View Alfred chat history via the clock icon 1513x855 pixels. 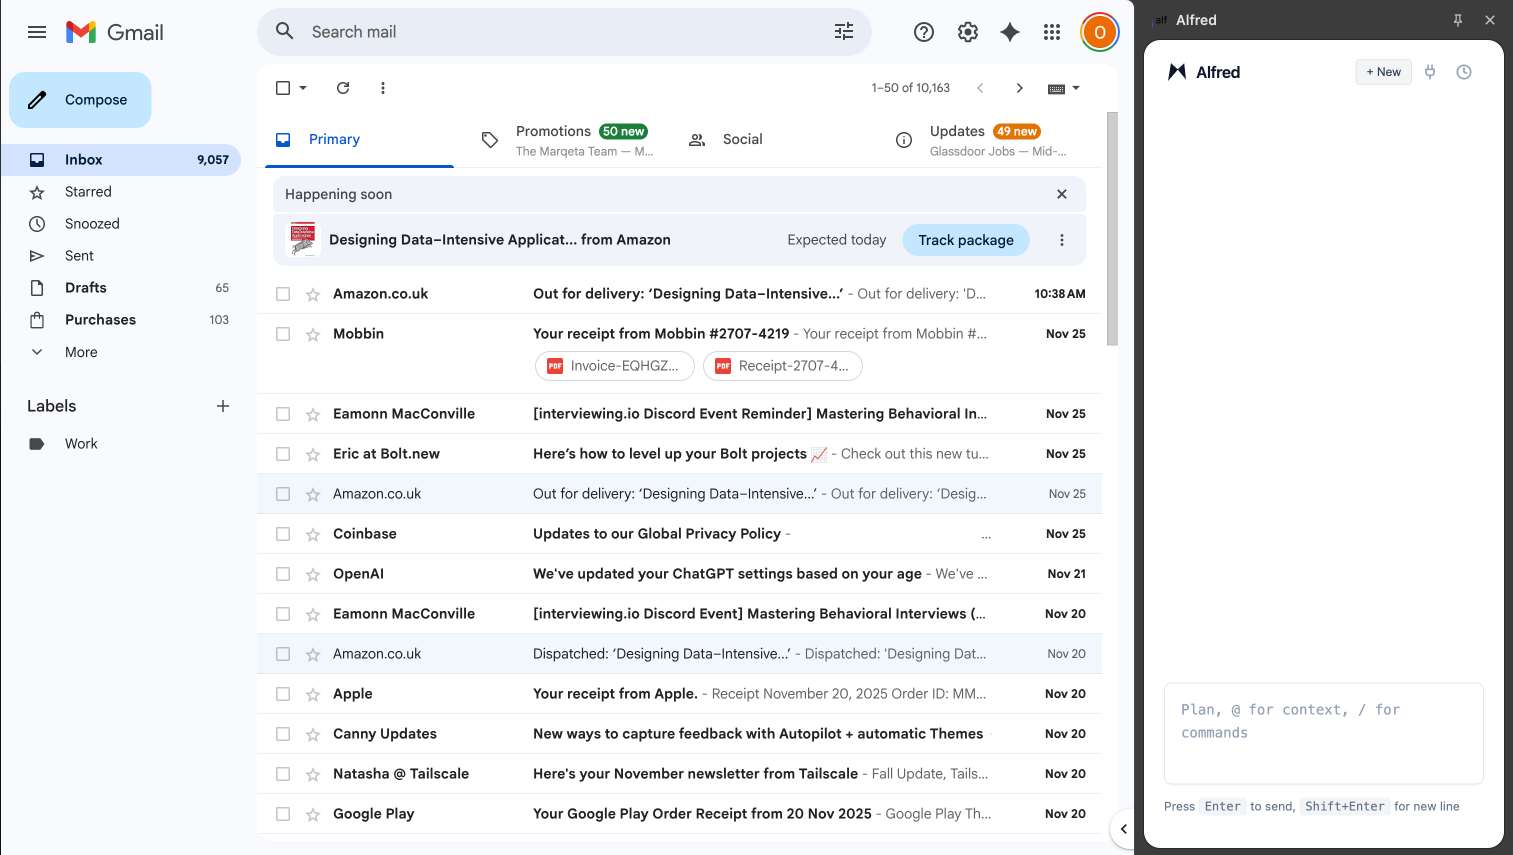[1464, 71]
